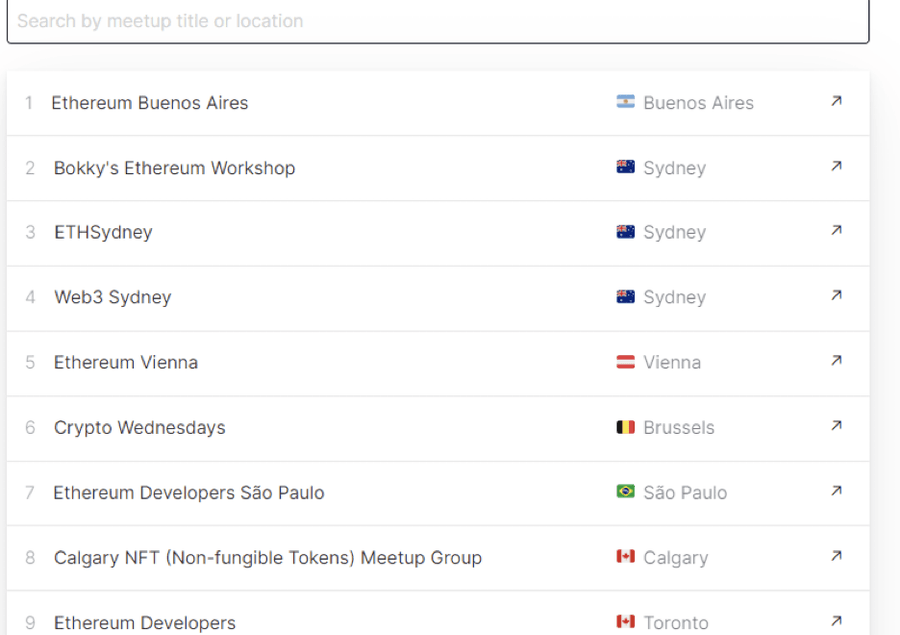Open the ETHSydney external link arrow
The image size is (900, 635).
coord(836,231)
